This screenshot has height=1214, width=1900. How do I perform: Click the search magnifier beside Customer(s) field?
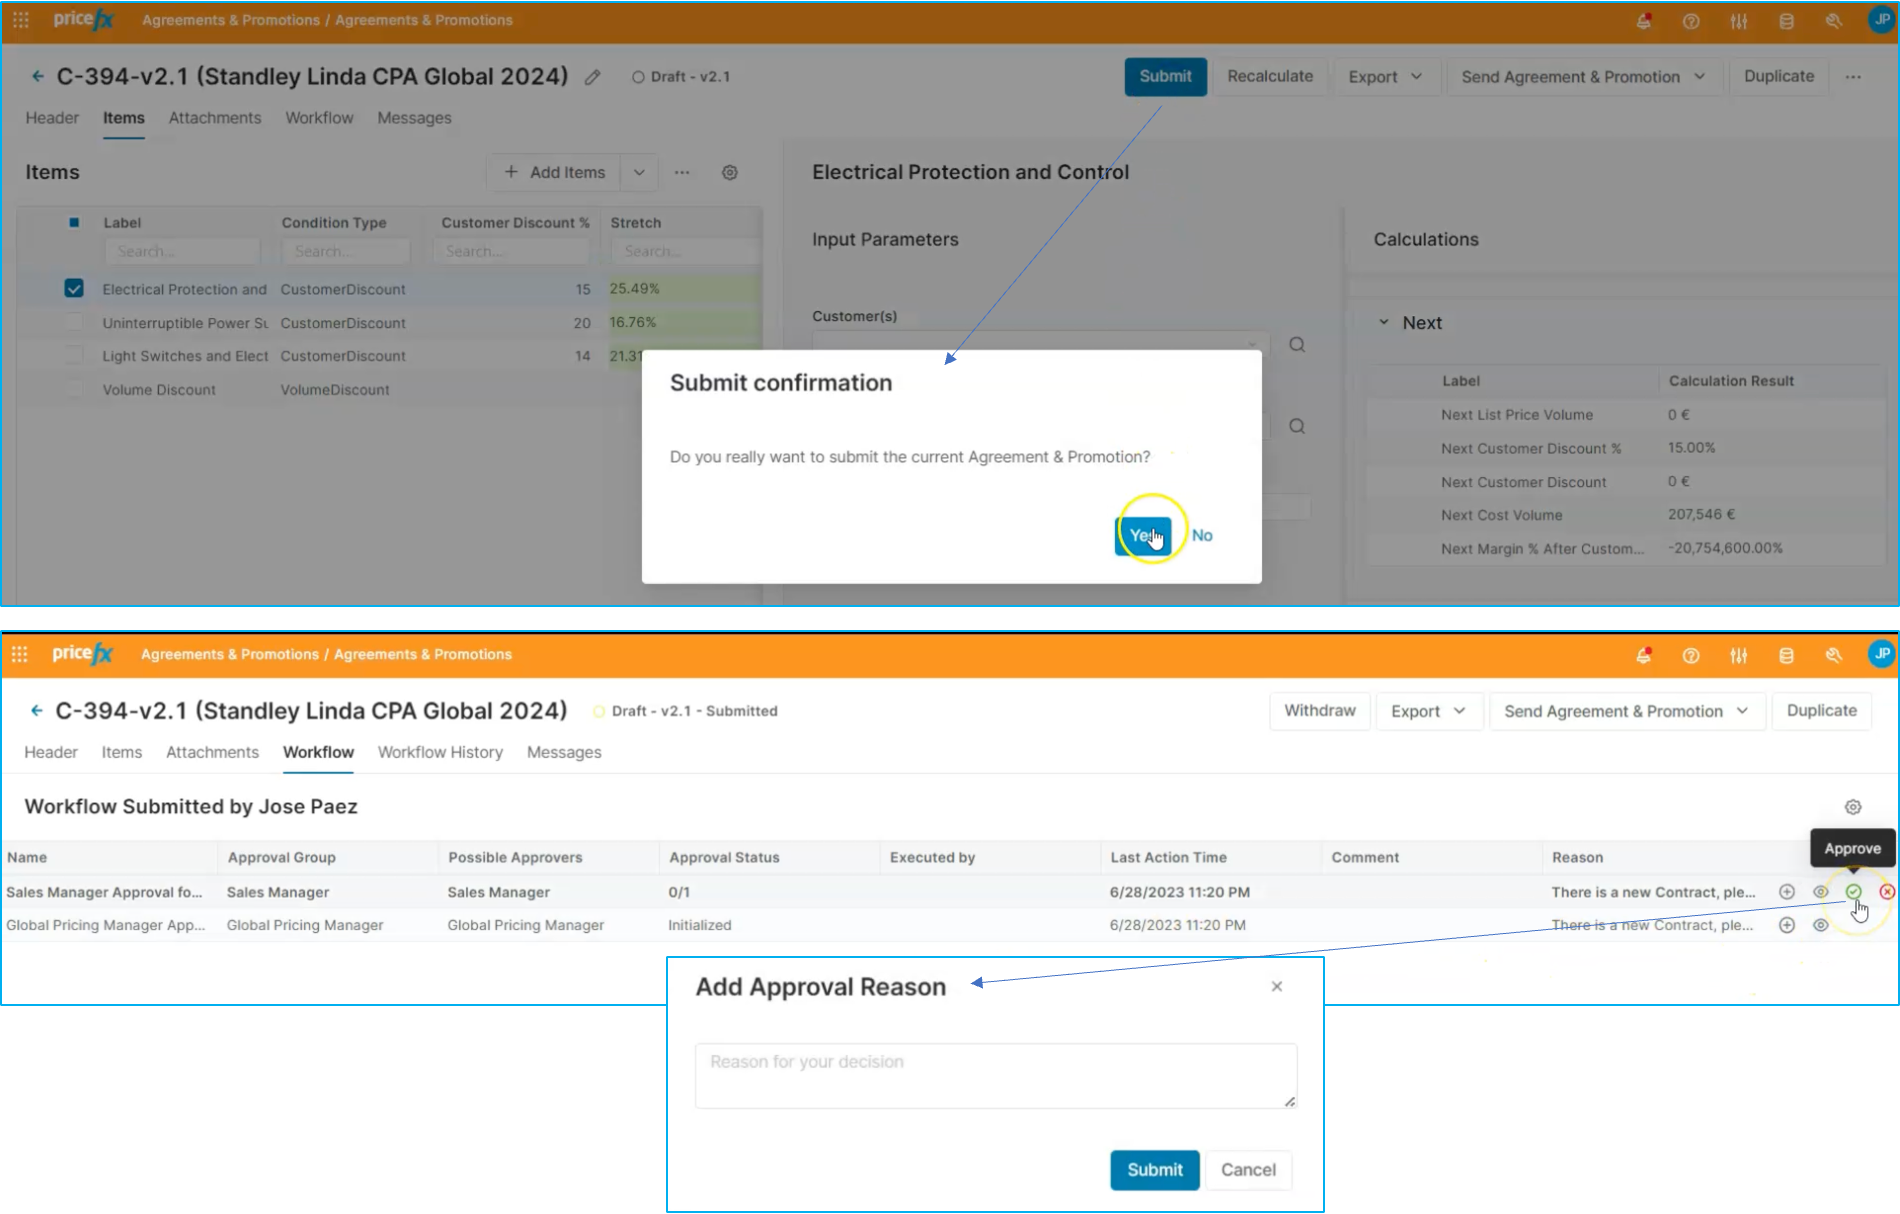[x=1297, y=345]
